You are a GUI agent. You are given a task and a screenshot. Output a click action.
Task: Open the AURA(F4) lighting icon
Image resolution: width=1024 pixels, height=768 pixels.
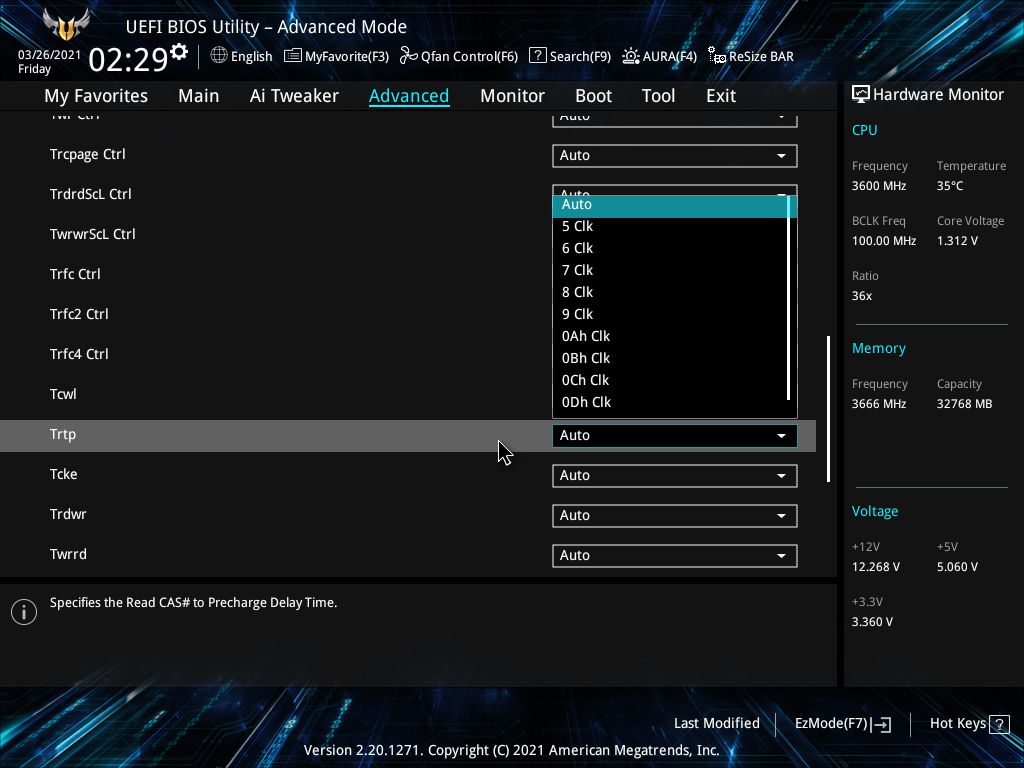pyautogui.click(x=631, y=56)
